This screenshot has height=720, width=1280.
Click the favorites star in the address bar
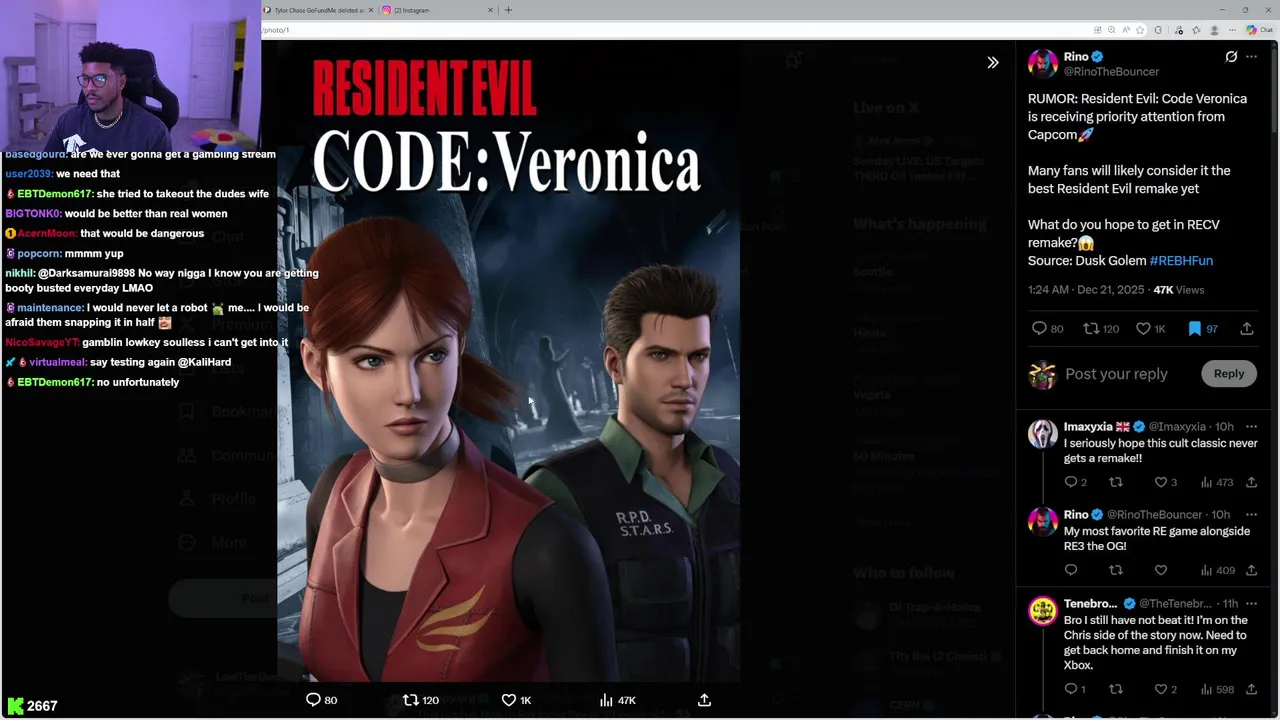click(1139, 30)
